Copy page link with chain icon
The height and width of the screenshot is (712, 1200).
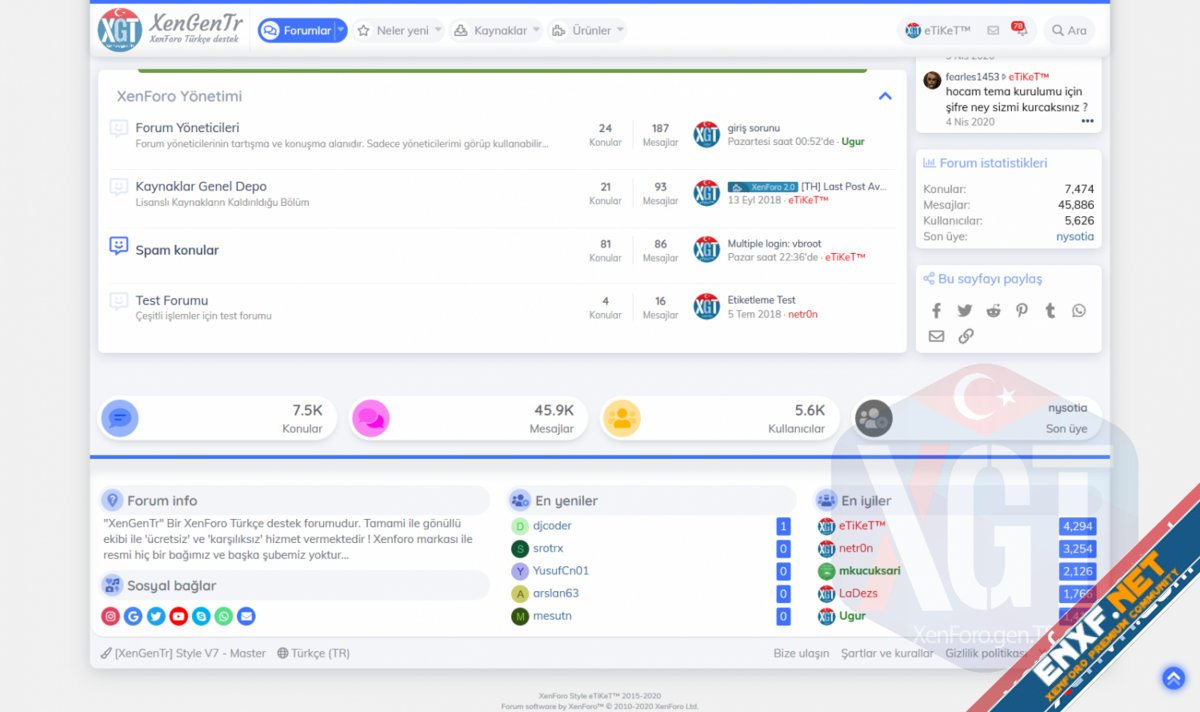[965, 337]
